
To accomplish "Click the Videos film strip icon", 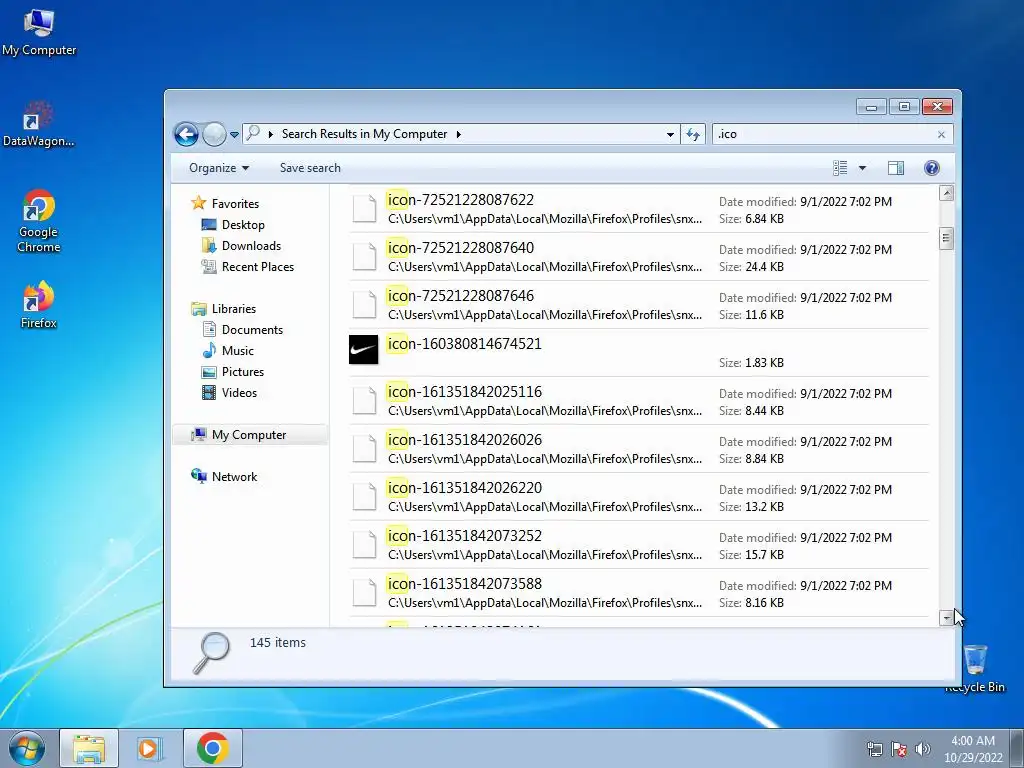I will coord(209,392).
